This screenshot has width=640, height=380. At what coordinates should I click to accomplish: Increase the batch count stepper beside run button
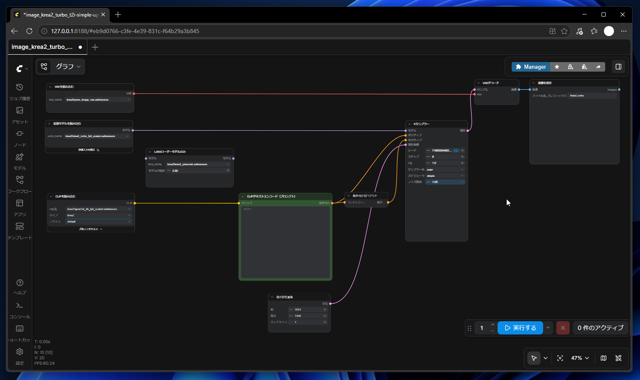click(492, 325)
